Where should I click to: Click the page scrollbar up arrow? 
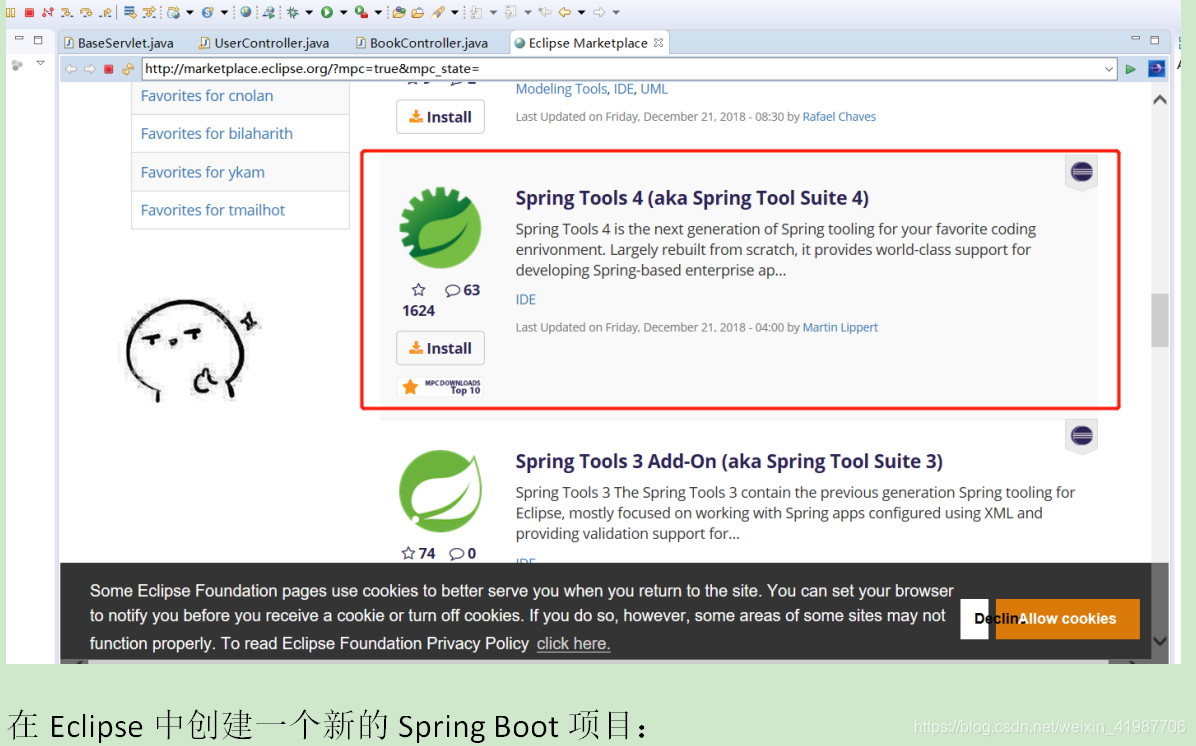1159,100
